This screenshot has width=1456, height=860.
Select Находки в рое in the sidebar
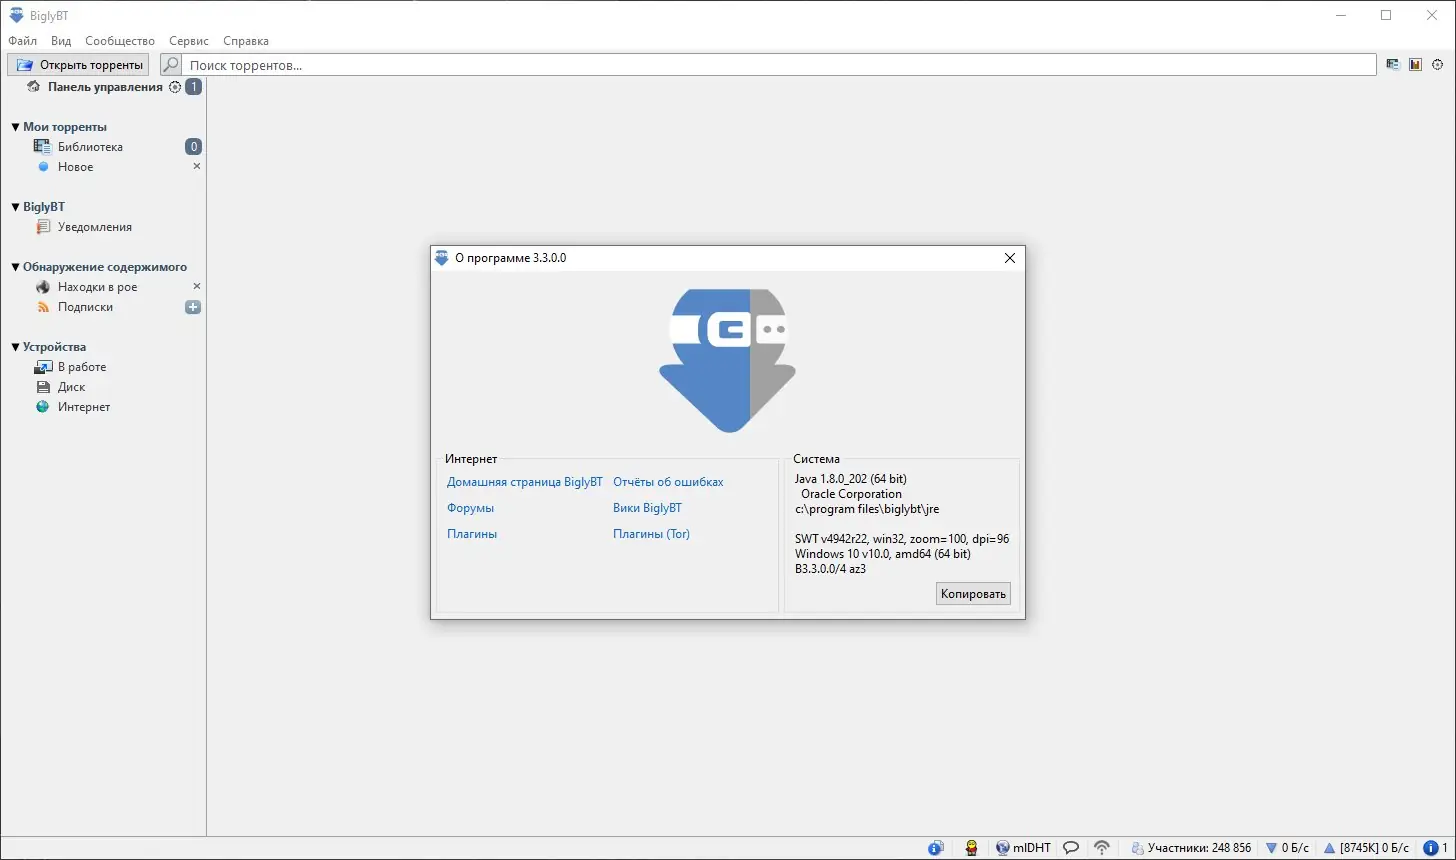[98, 287]
